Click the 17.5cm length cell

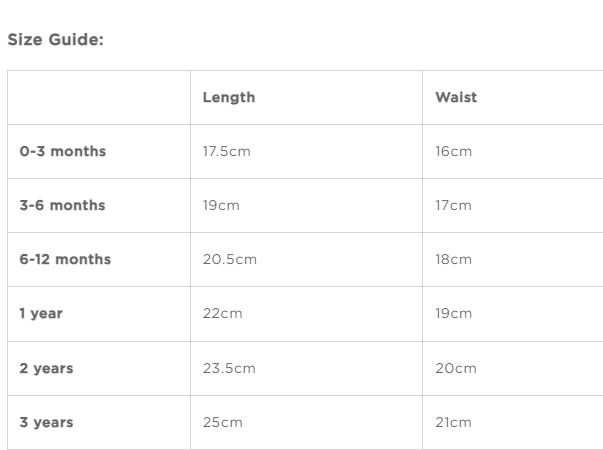[x=225, y=151]
